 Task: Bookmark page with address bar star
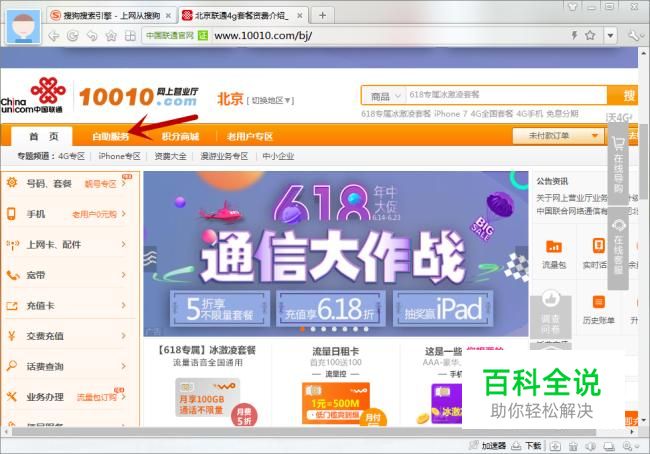pos(590,35)
